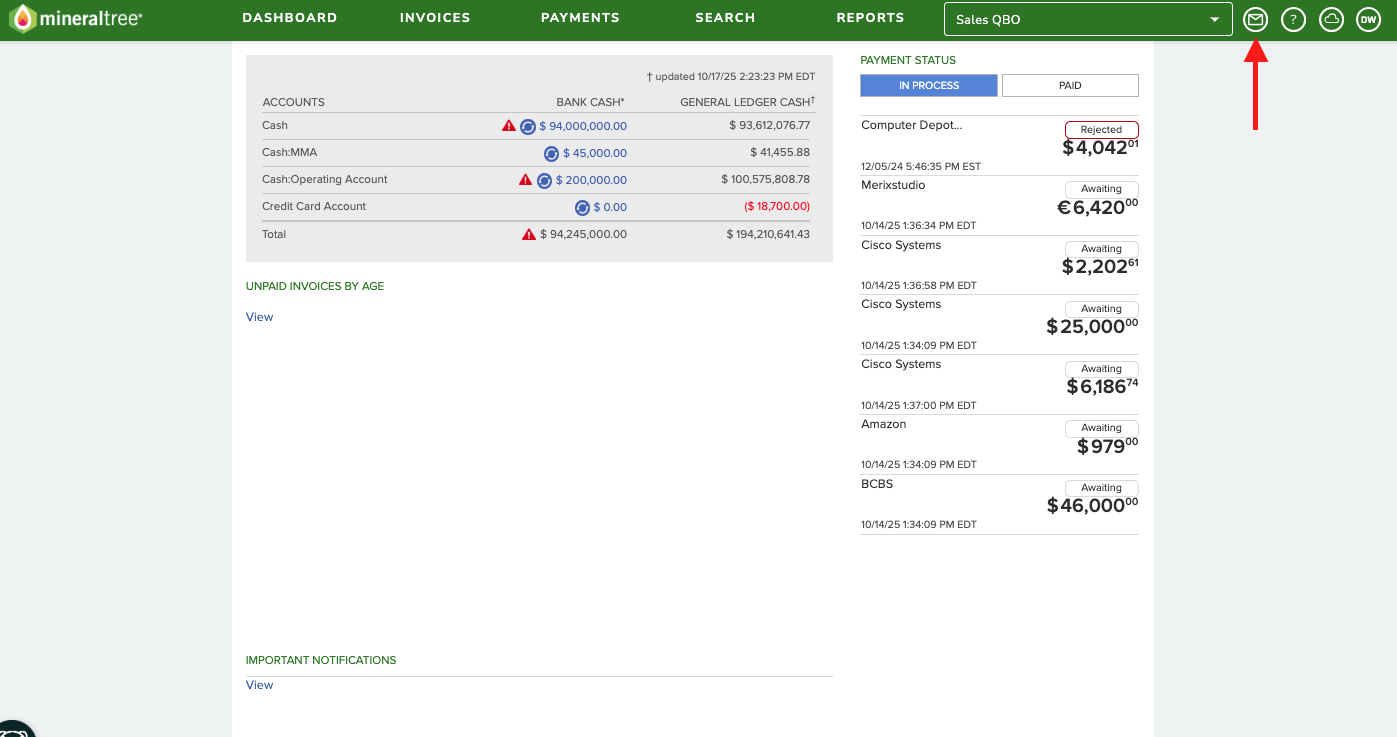Open the Merixstudio payment entry
Screen dimensions: 1397x737
click(x=999, y=205)
